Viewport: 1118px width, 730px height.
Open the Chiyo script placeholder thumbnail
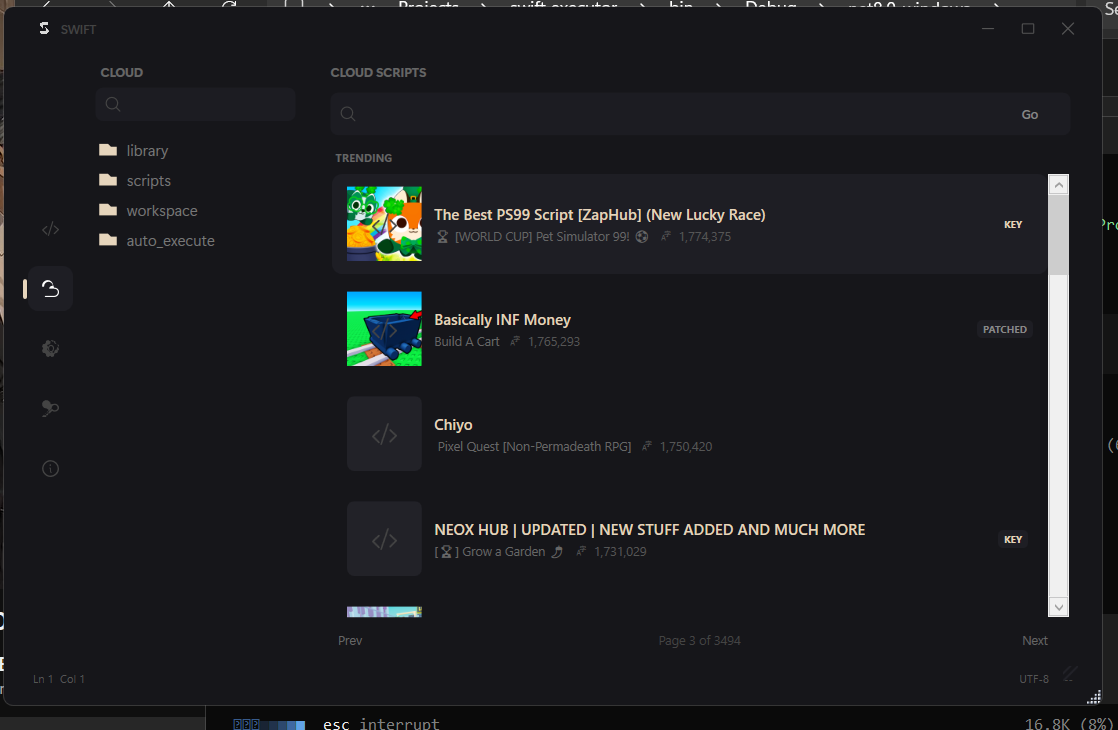pos(384,433)
